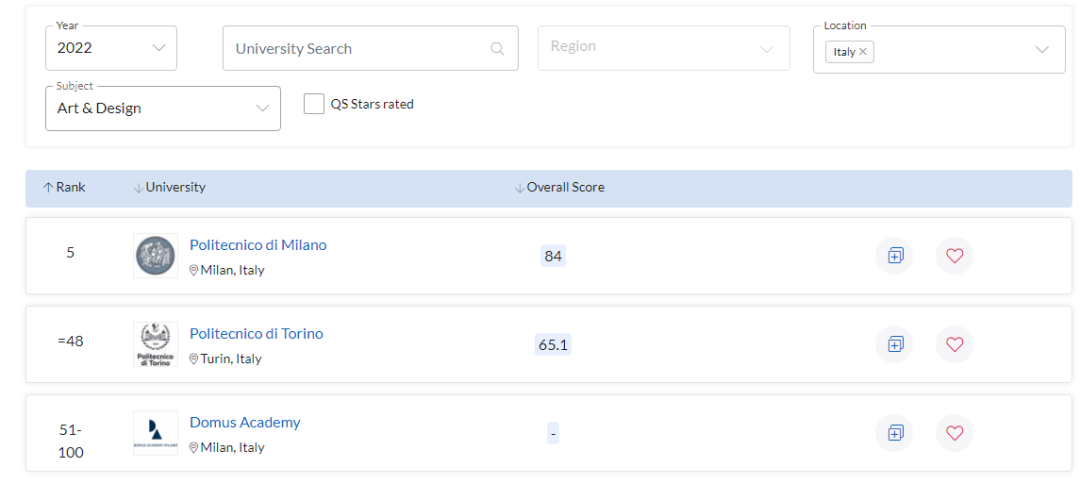The width and height of the screenshot is (1080, 484).
Task: Open the Domus Academy link
Action: click(x=245, y=422)
